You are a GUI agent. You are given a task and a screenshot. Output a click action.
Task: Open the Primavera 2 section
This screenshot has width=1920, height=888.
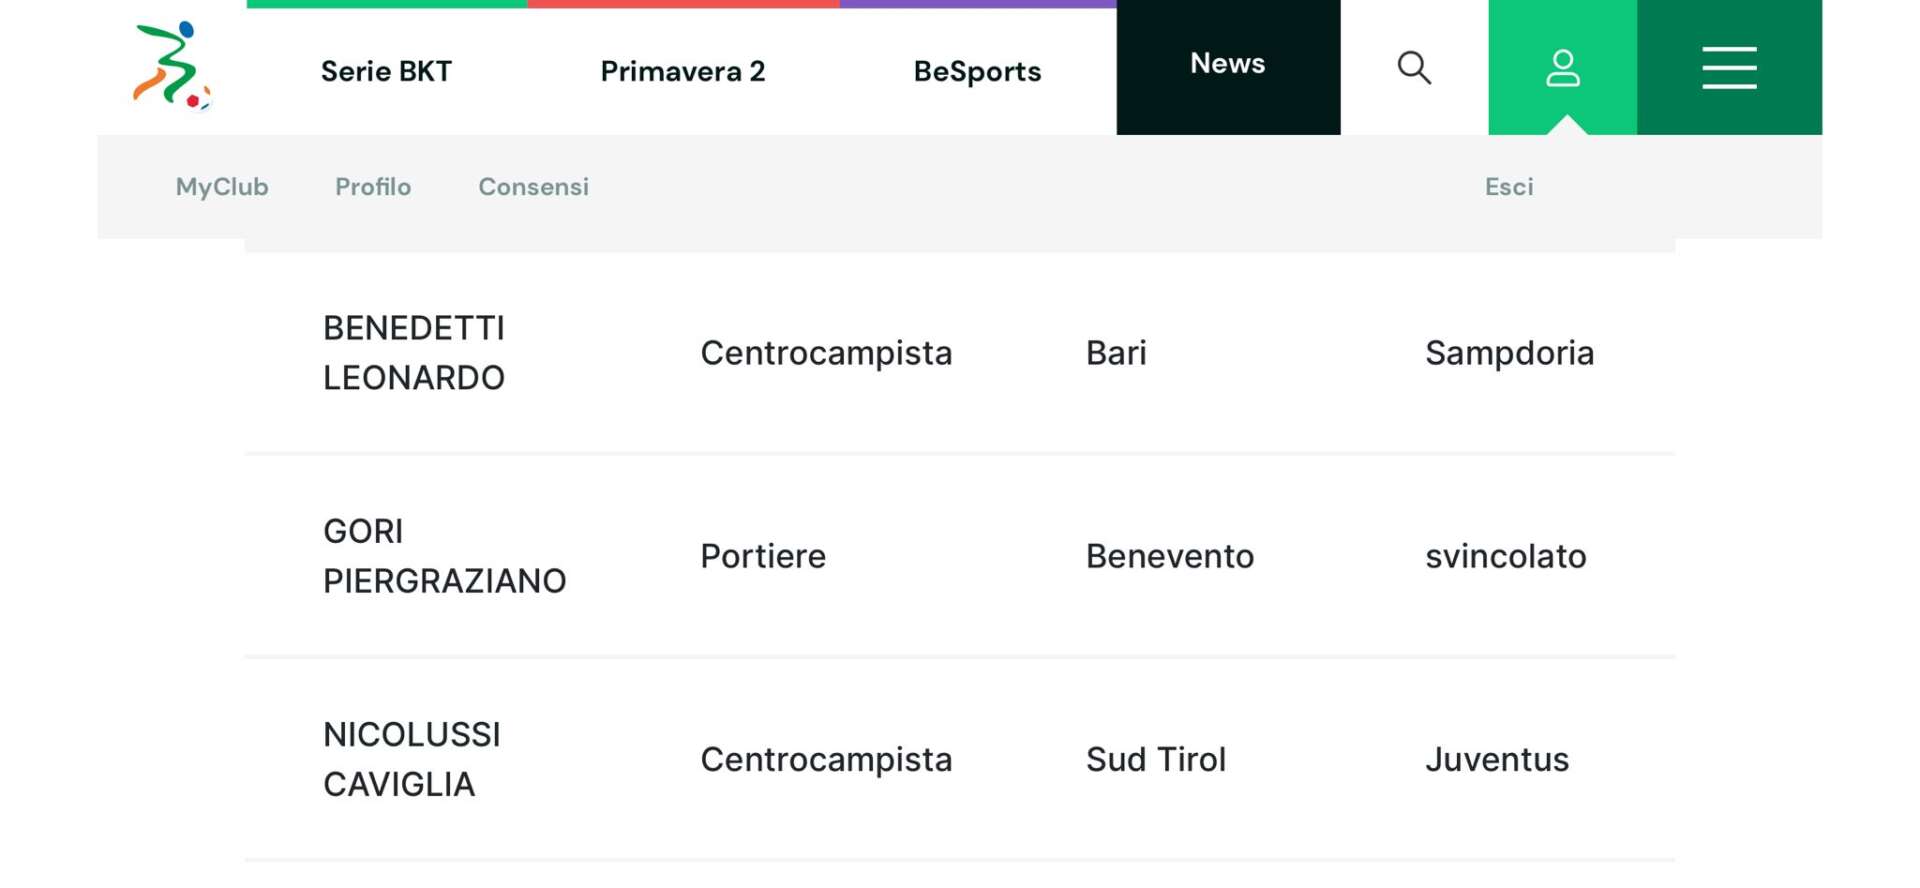pos(683,72)
